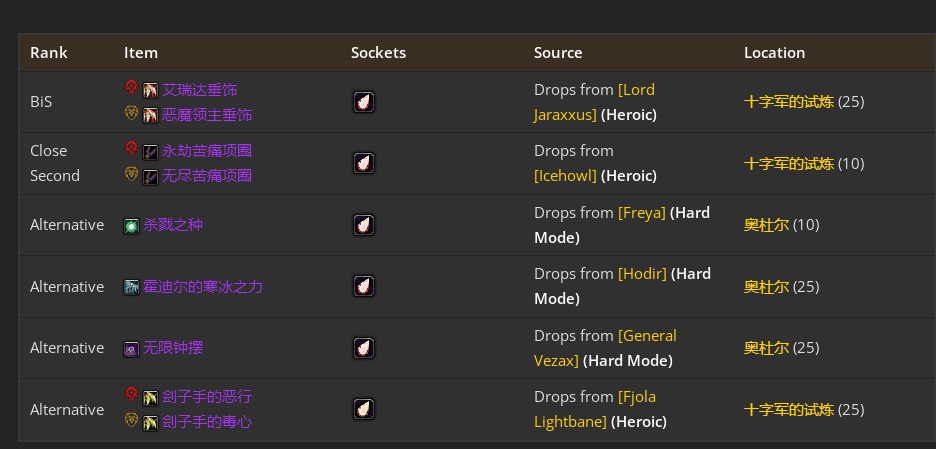This screenshot has width=936, height=449.
Task: Follow the [Lord Jaraxxus] source link
Action: point(595,102)
